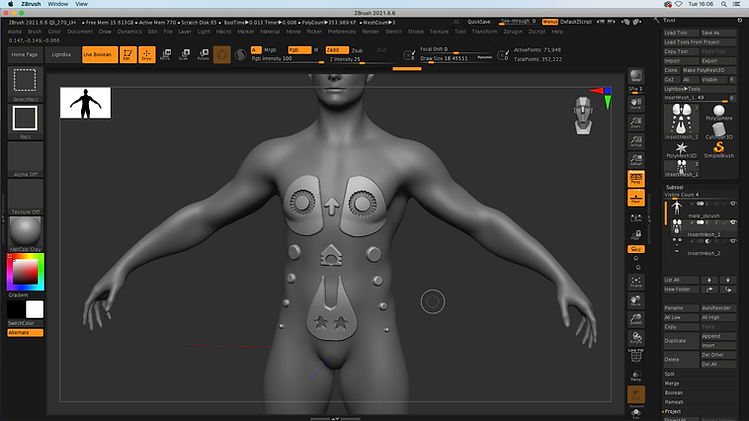Toggle the Zsub mode

coord(357,50)
